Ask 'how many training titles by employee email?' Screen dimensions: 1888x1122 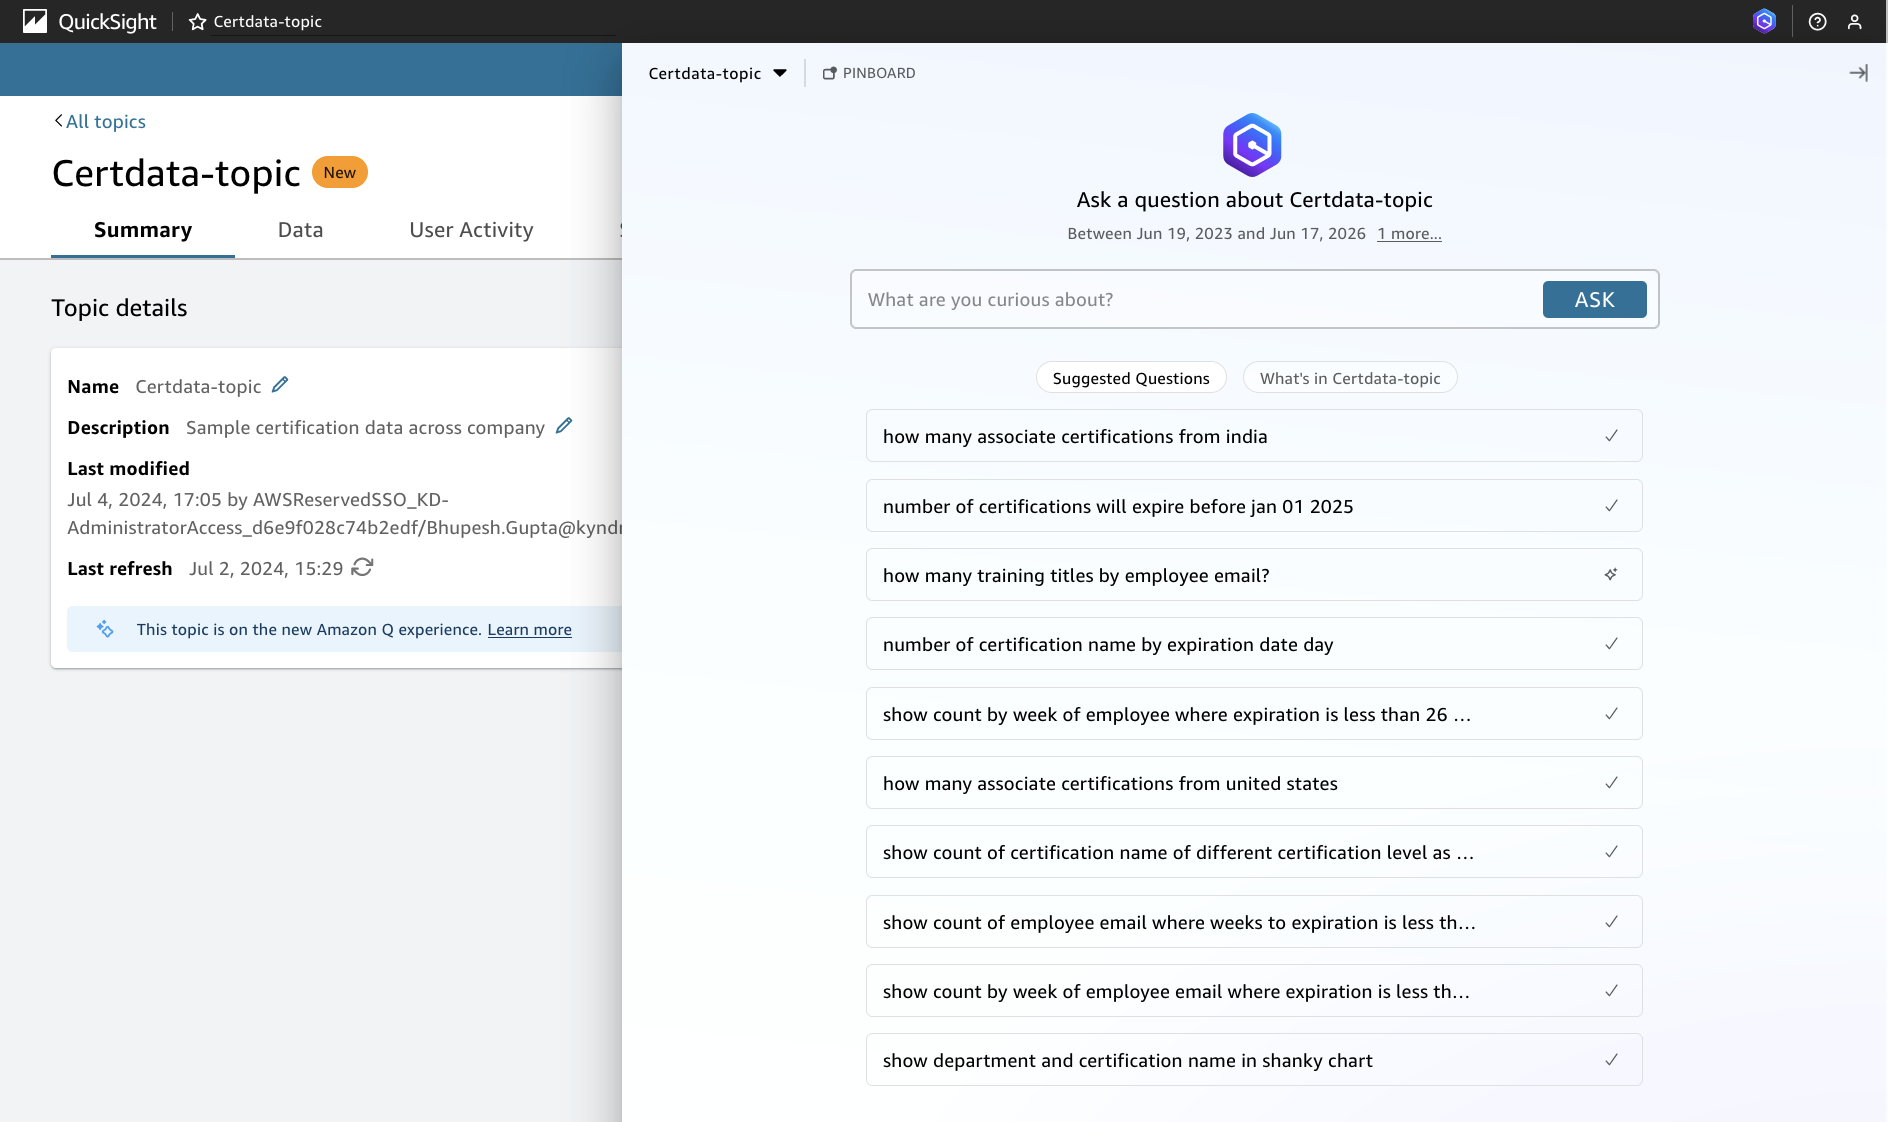pyautogui.click(x=1254, y=575)
